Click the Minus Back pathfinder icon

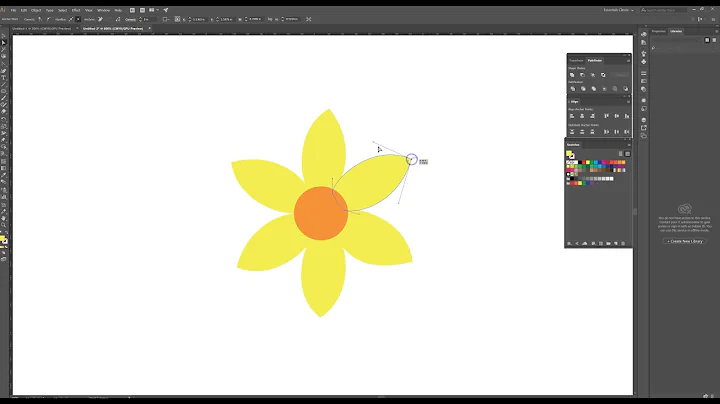tap(625, 89)
